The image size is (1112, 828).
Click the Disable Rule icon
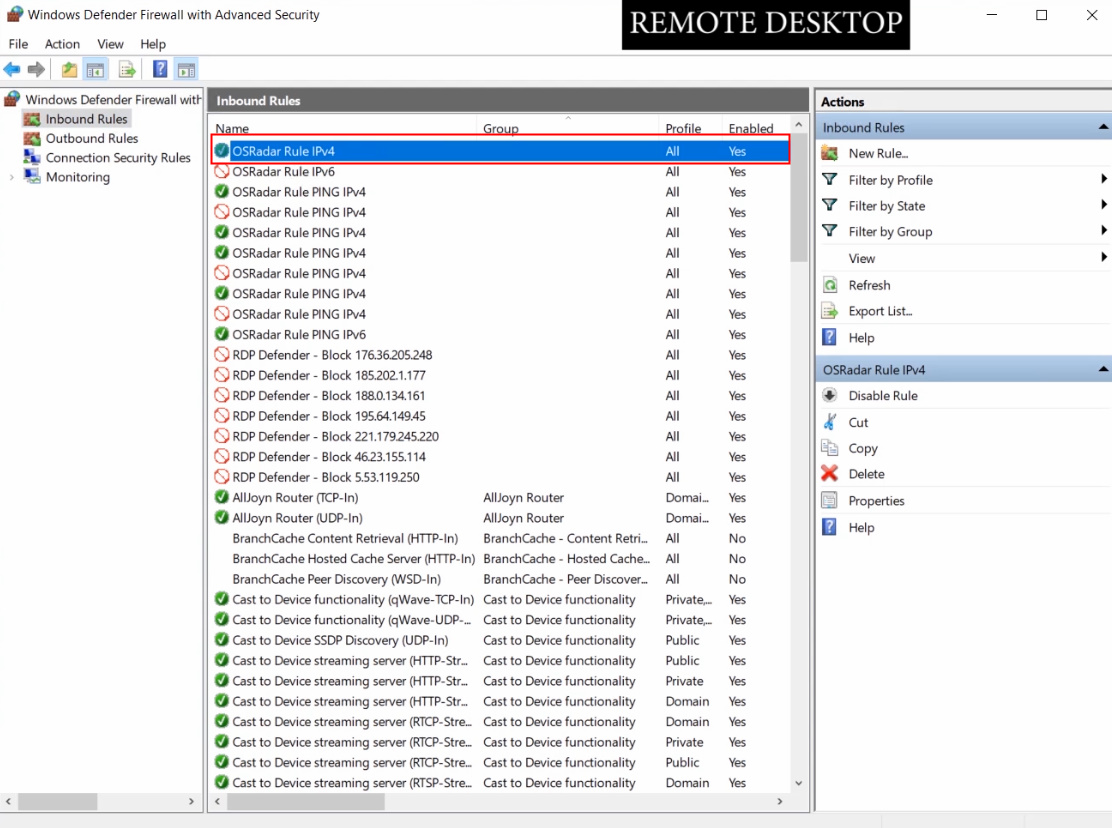point(830,396)
